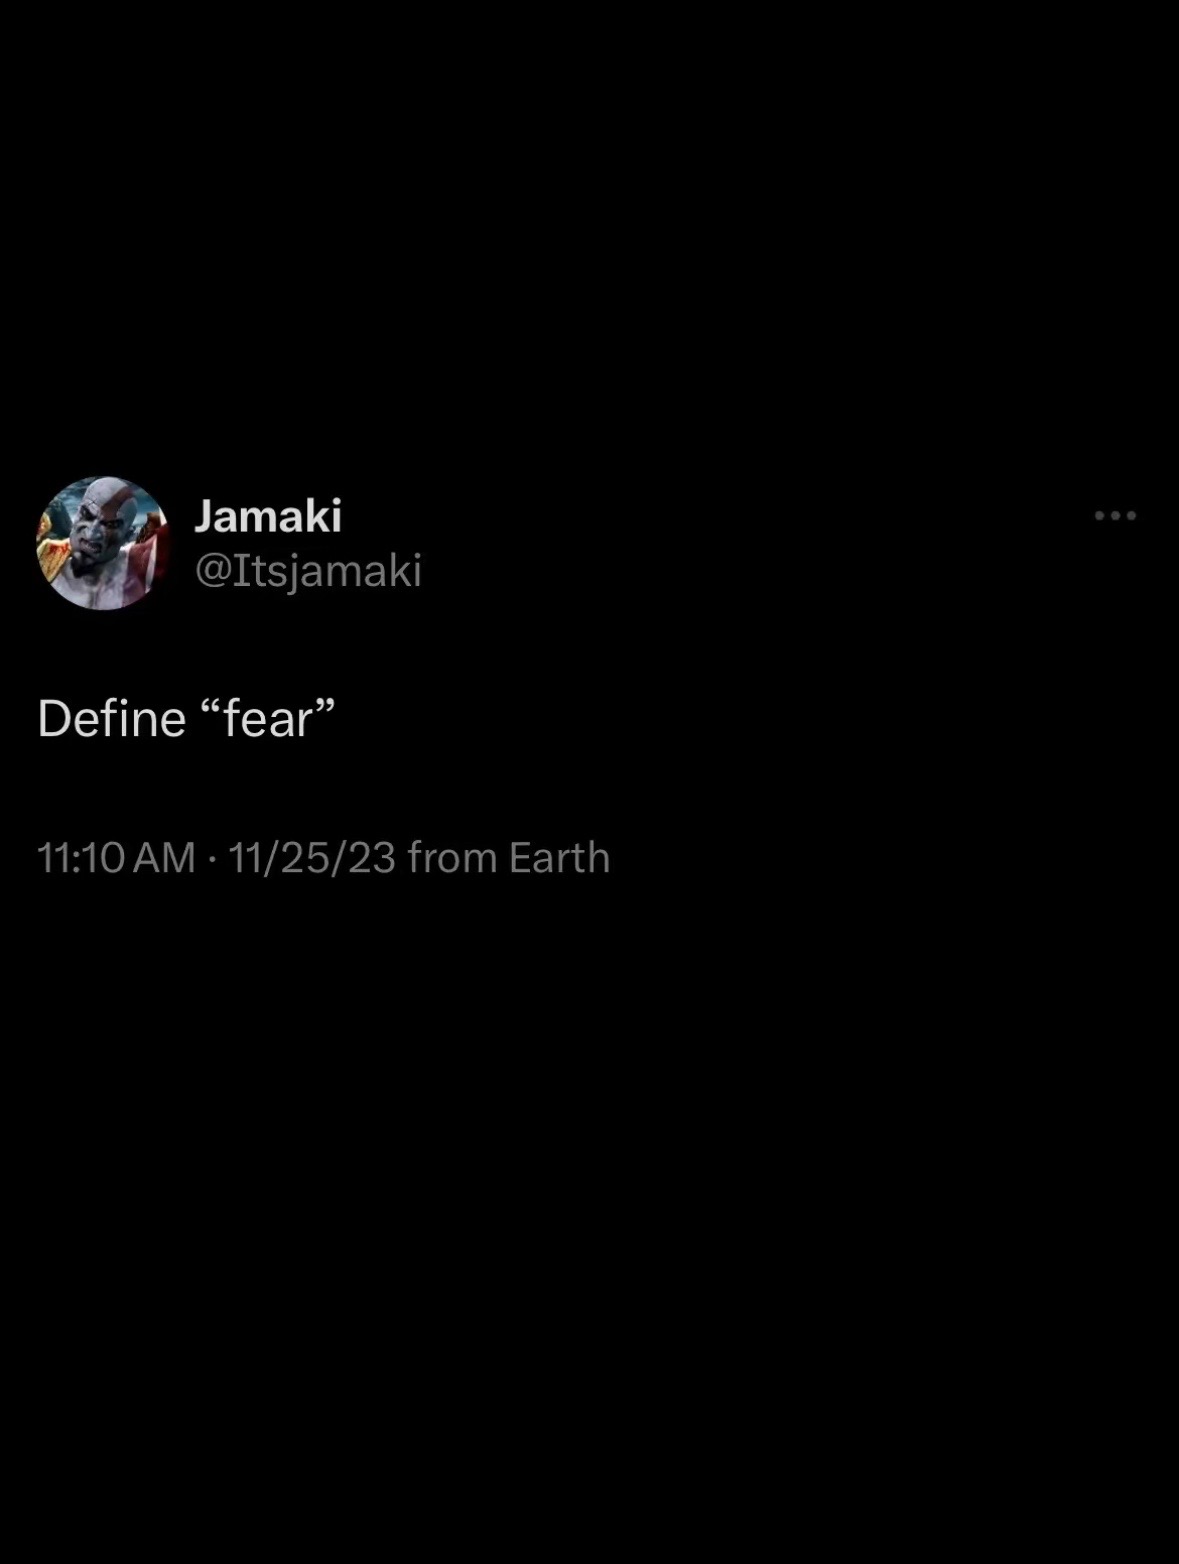Open the three-dot more options menu
The image size is (1179, 1564).
1115,516
